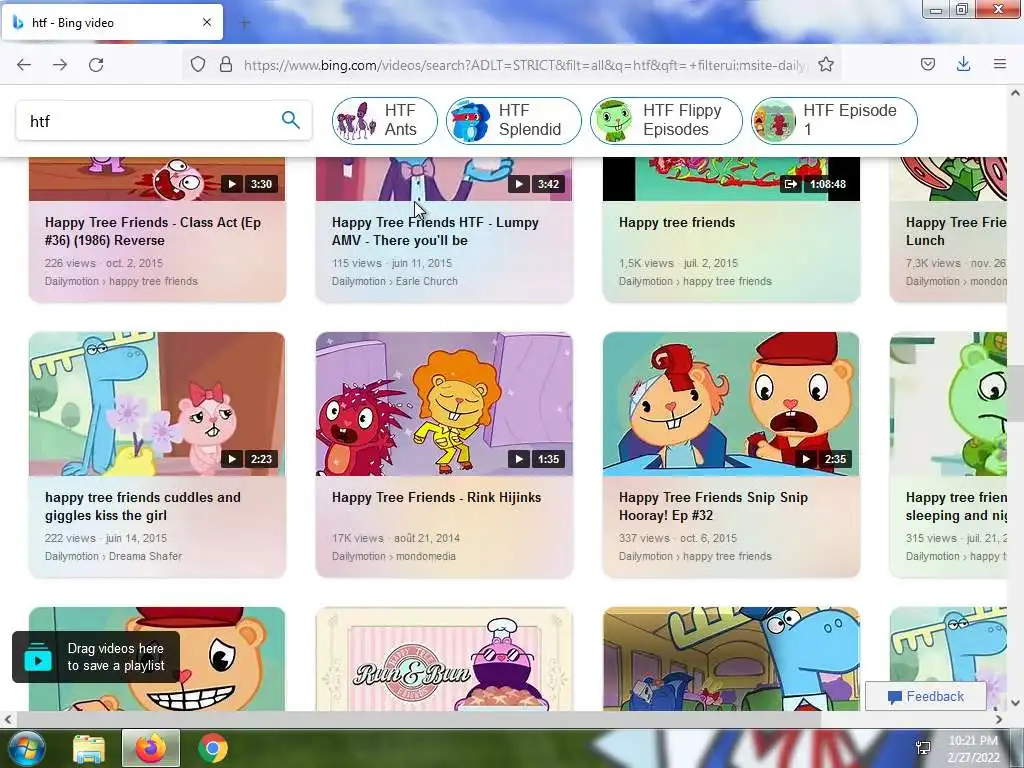
Task: Save page to Pocket
Action: click(x=927, y=64)
